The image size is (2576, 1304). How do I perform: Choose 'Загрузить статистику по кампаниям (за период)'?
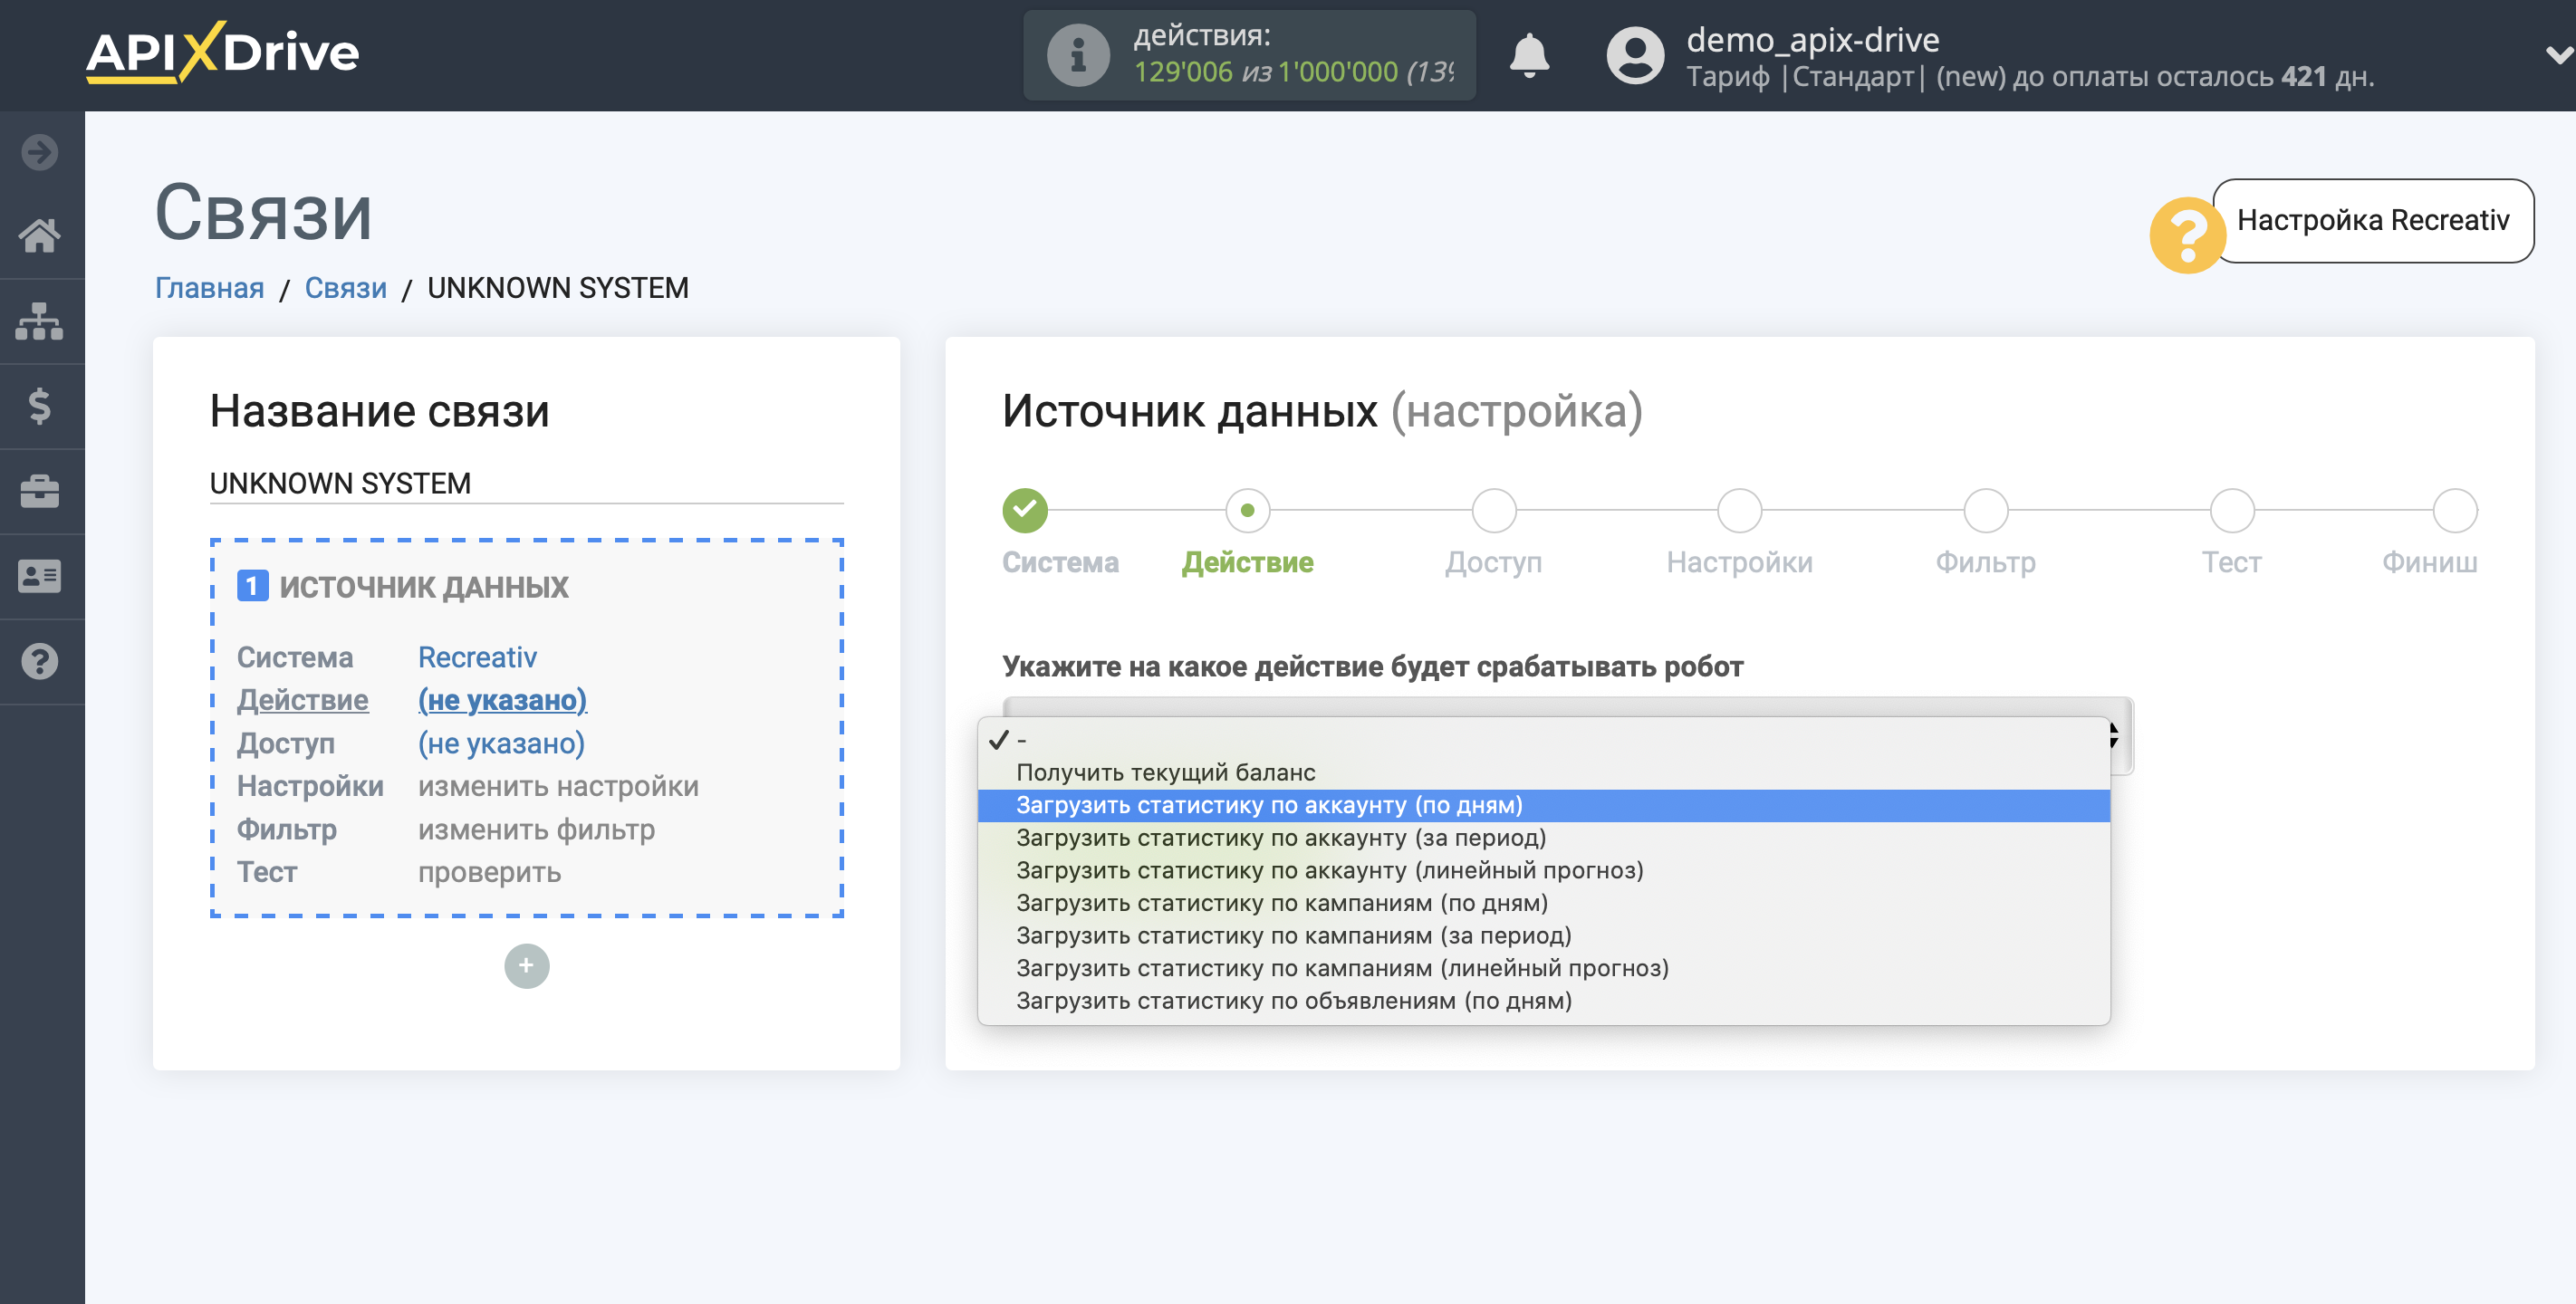click(1543, 935)
